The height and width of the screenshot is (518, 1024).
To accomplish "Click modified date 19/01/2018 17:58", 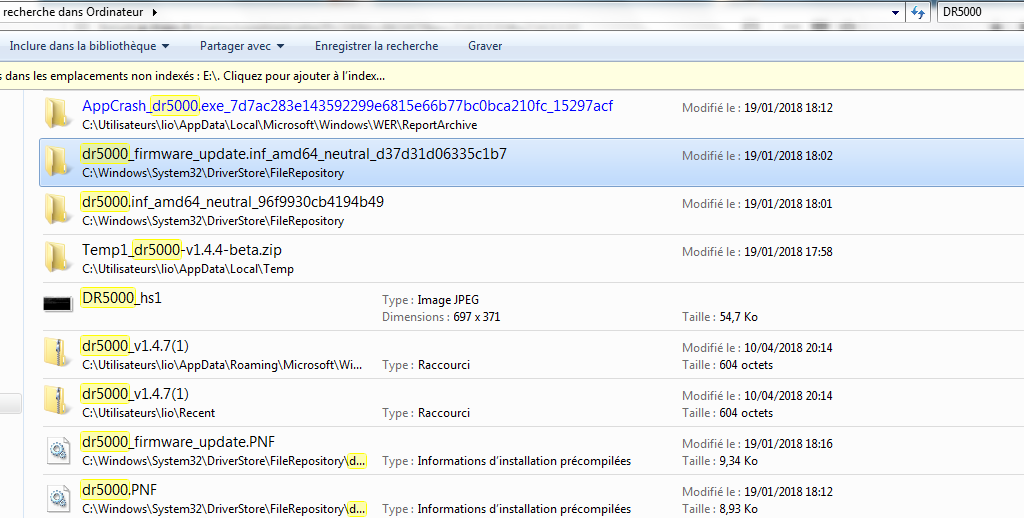I will pos(758,251).
